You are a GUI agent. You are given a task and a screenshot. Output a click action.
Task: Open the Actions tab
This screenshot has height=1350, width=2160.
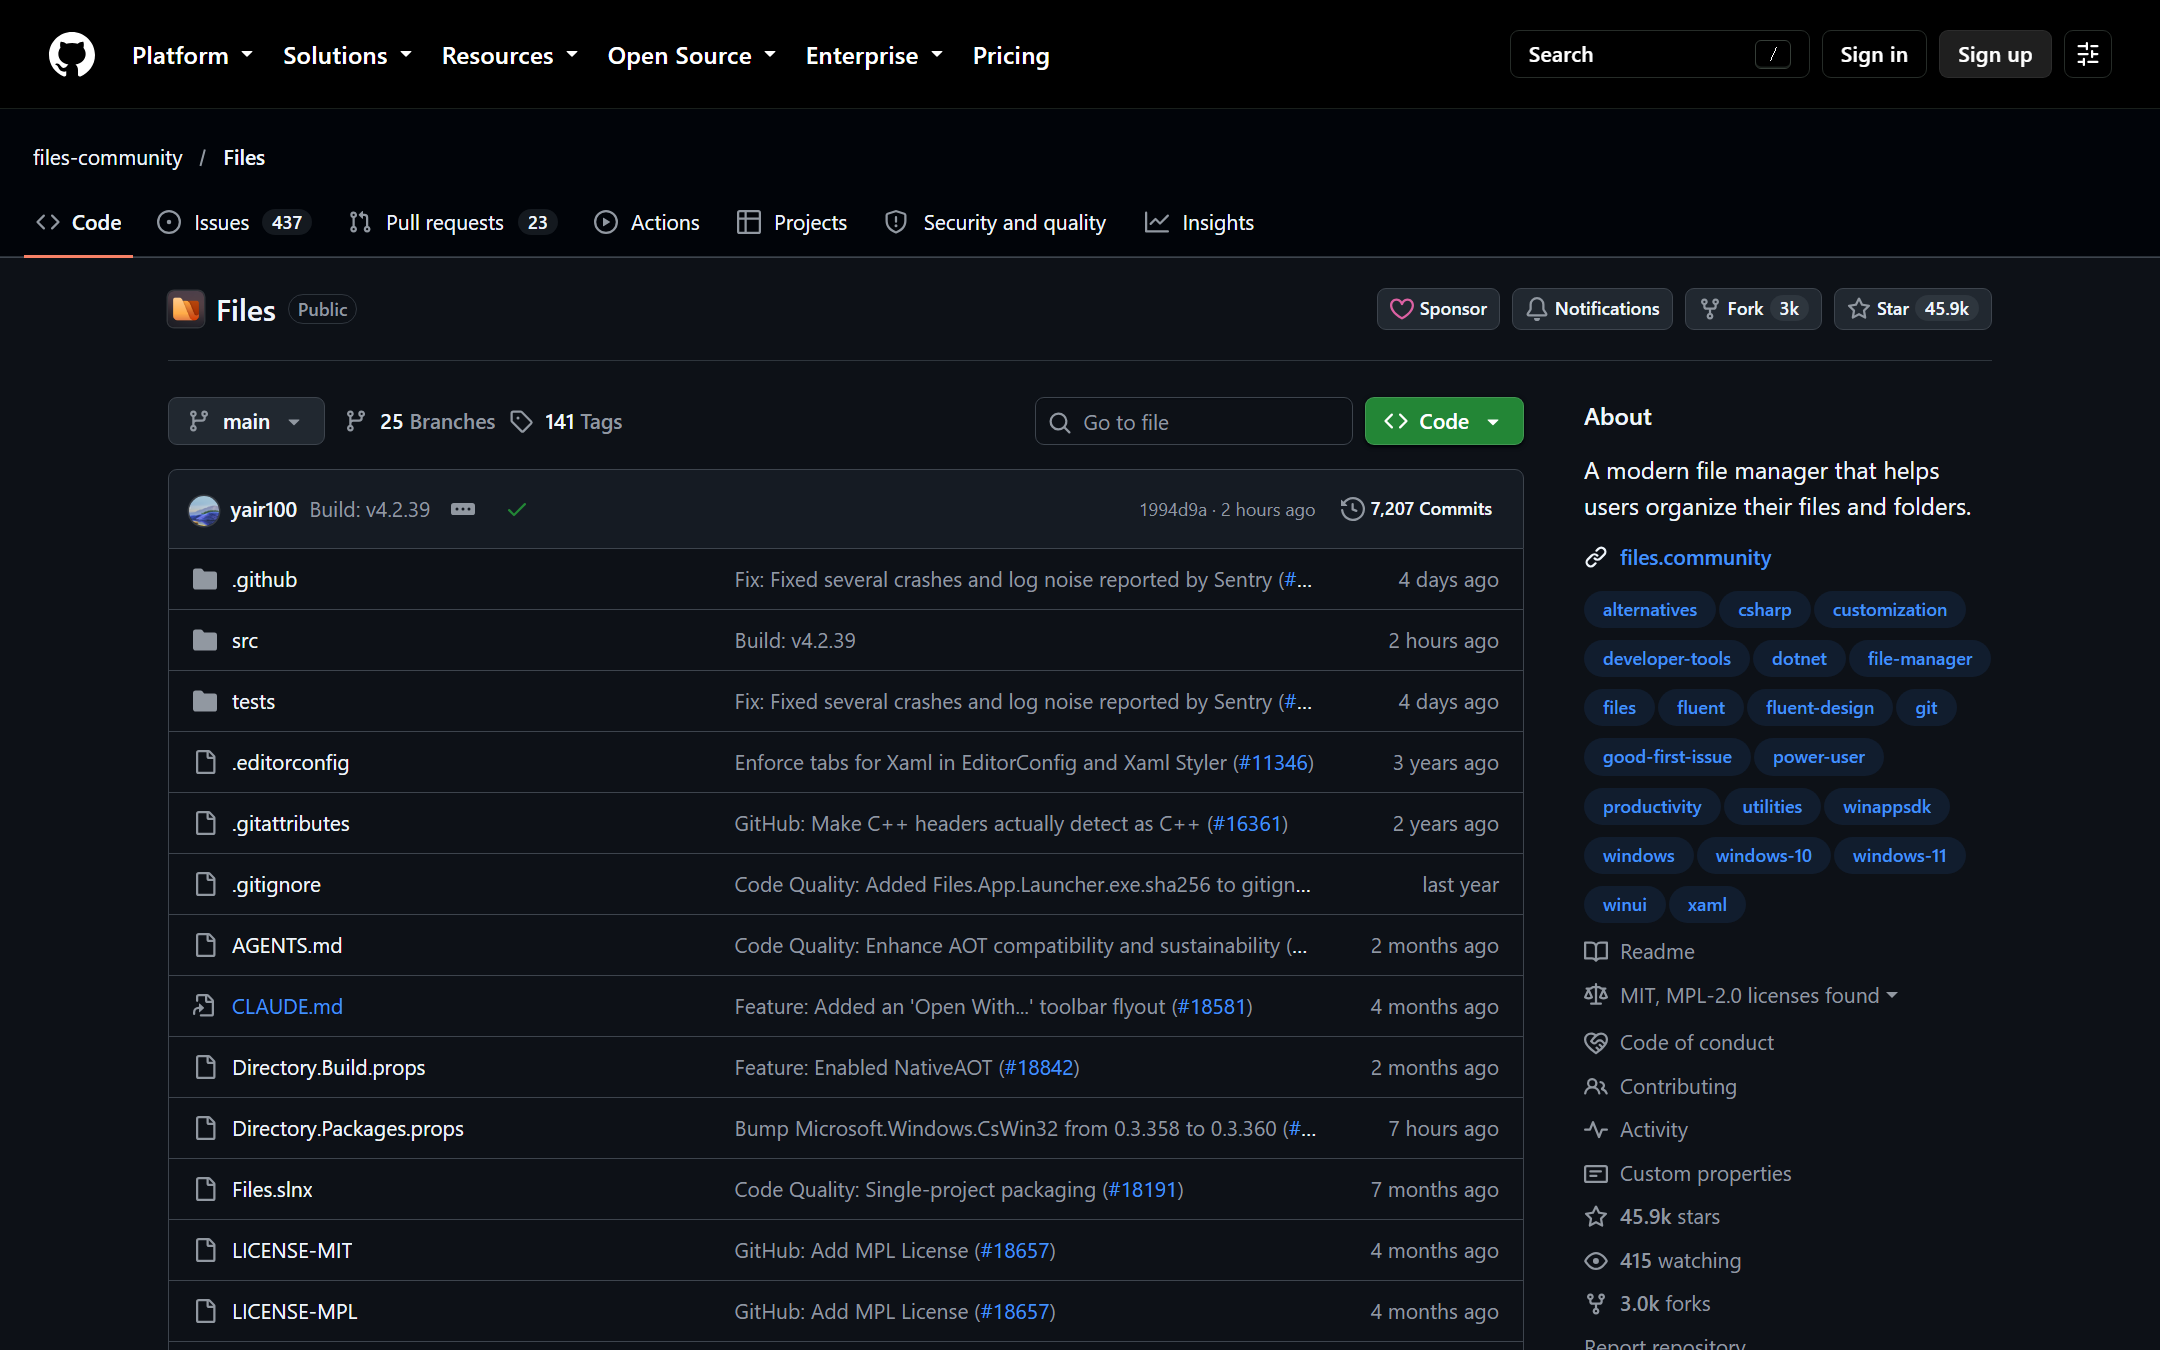click(x=647, y=223)
